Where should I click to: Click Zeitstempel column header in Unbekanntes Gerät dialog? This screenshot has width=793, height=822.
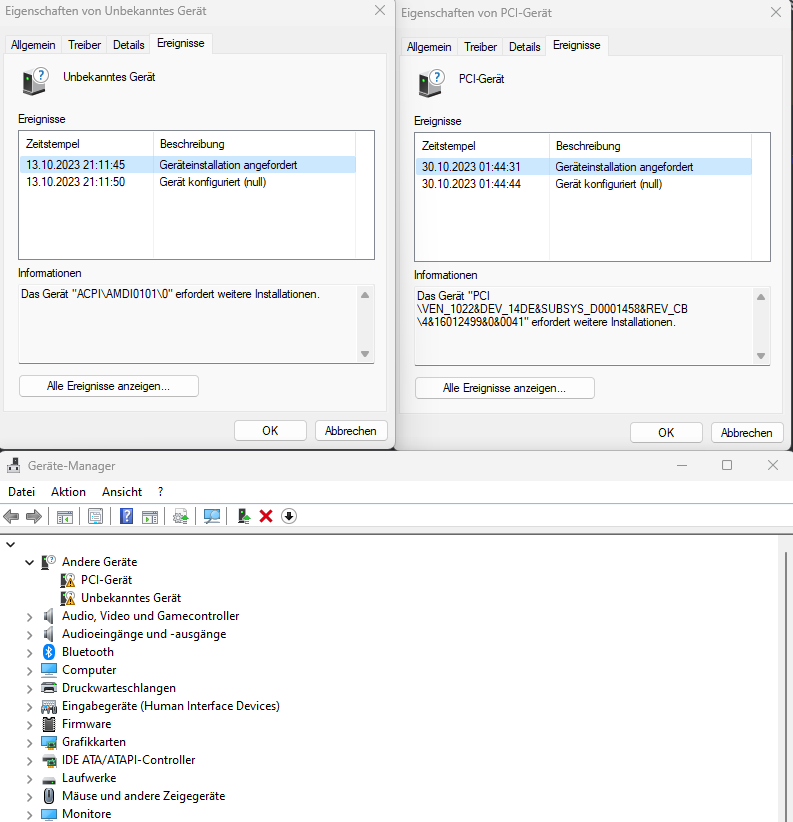(86, 144)
